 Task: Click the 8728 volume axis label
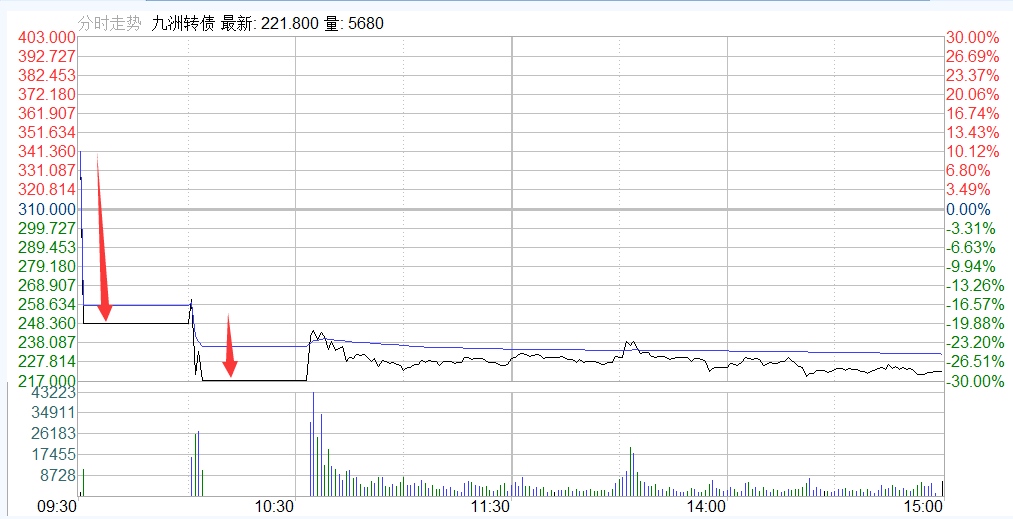(x=59, y=475)
